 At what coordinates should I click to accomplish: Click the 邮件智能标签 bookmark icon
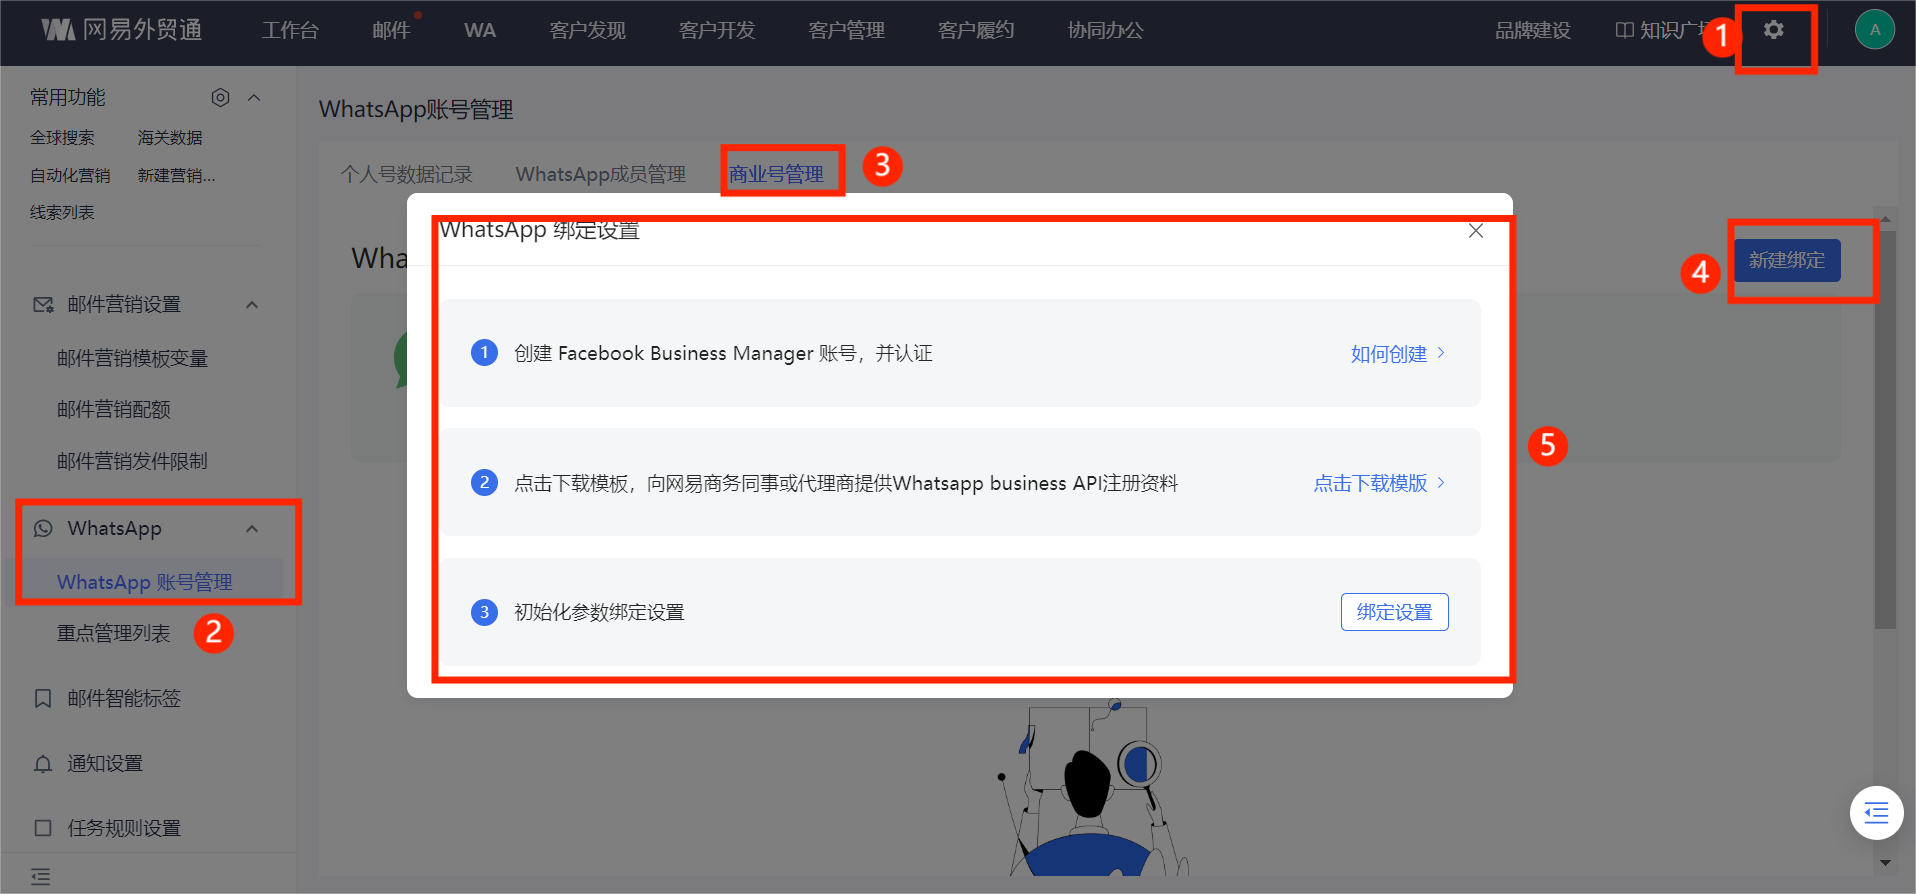tap(43, 698)
